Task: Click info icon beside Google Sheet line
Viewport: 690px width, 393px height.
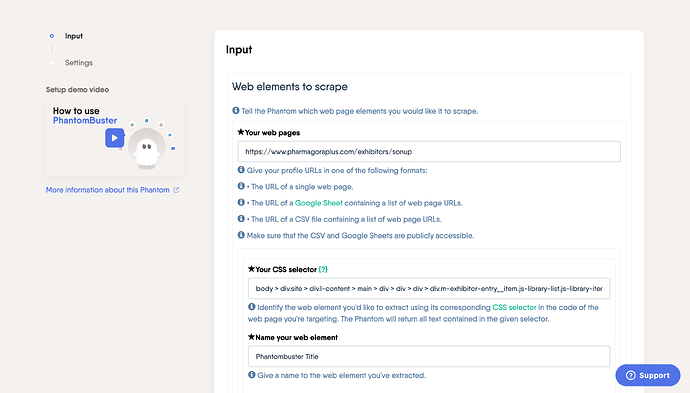Action: [241, 202]
